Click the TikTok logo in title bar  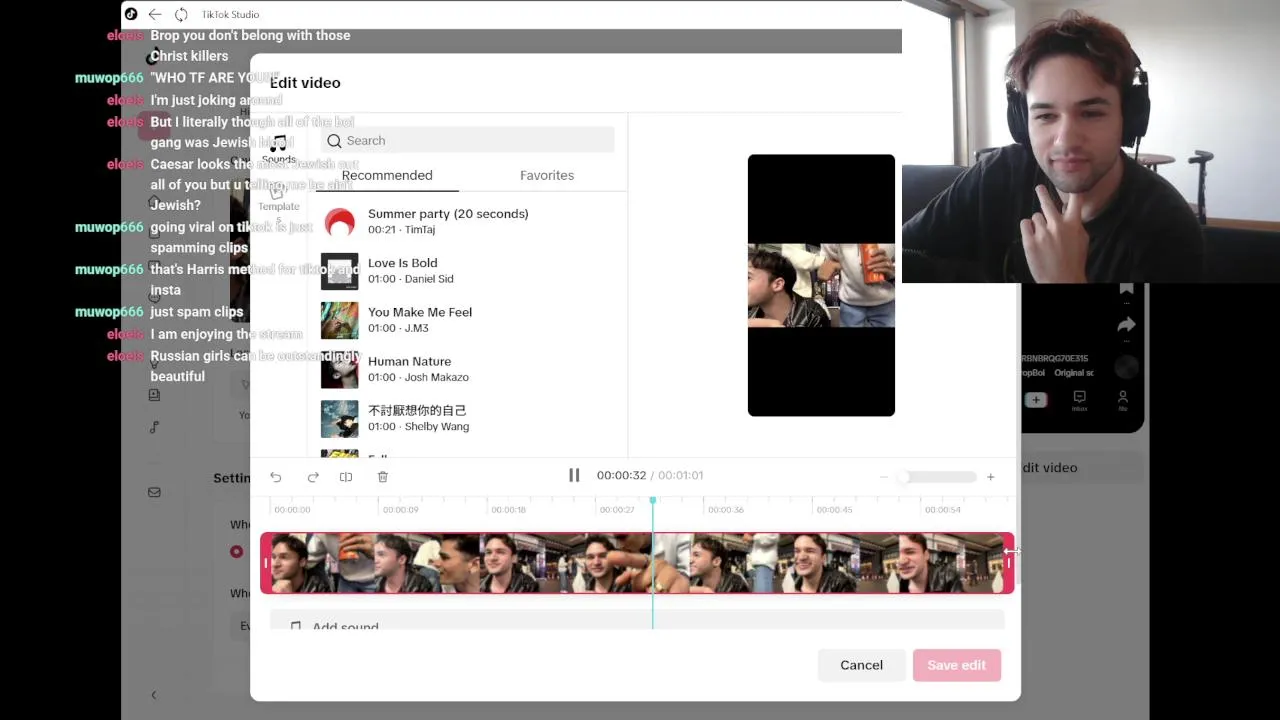point(131,14)
